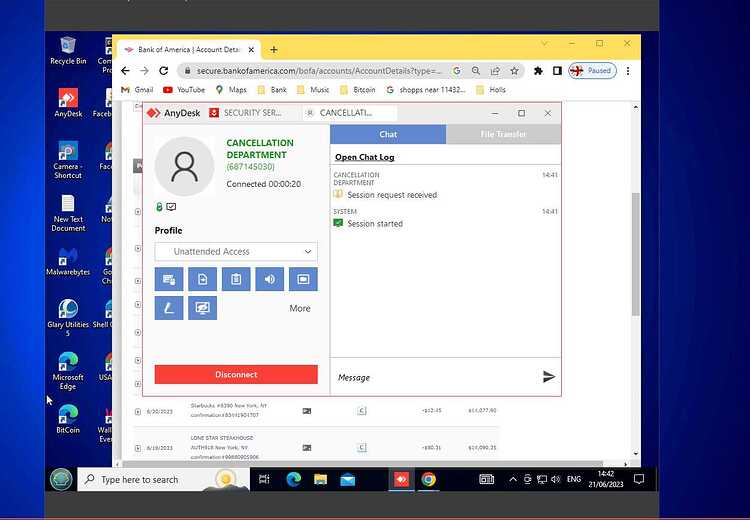
Task: Reload the Bank of America page
Action: point(164,71)
